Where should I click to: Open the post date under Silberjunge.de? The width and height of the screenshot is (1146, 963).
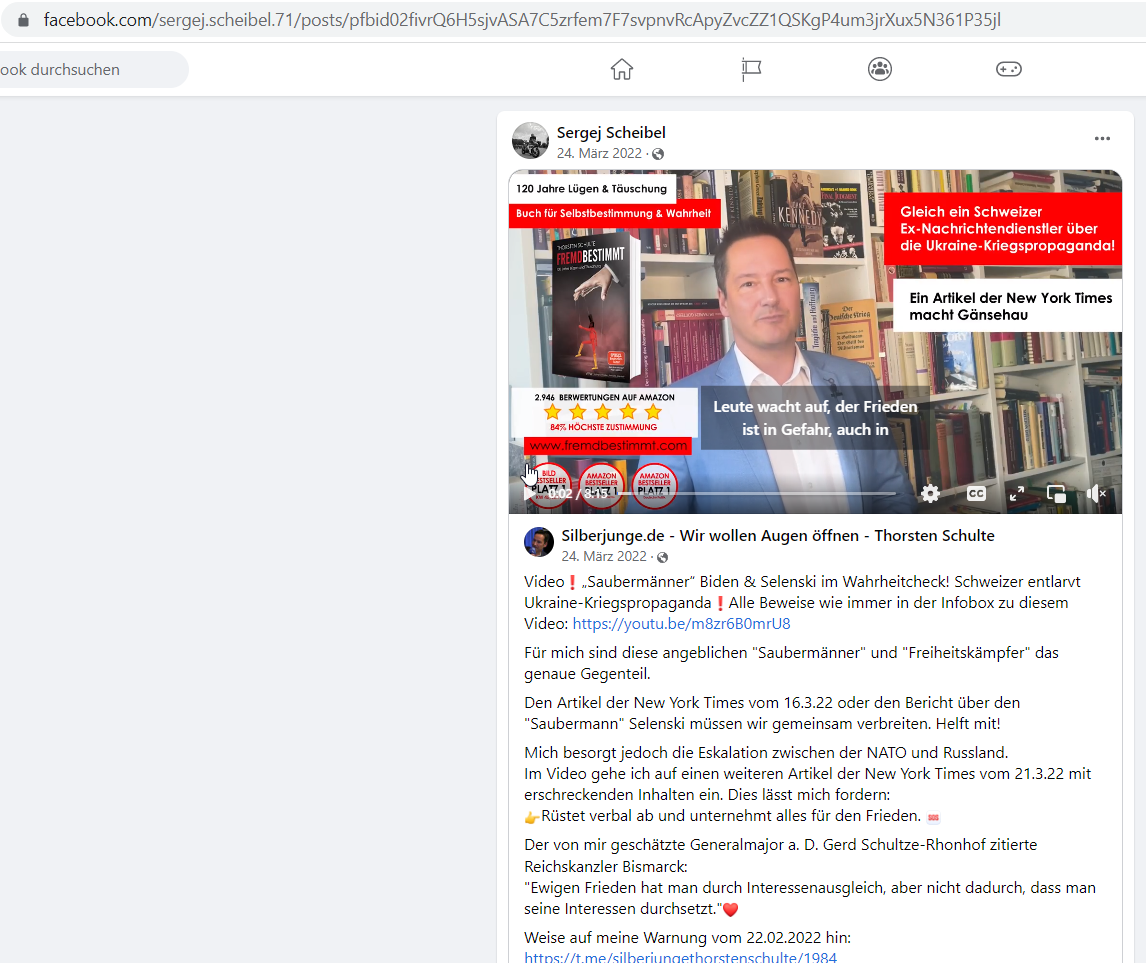604,557
